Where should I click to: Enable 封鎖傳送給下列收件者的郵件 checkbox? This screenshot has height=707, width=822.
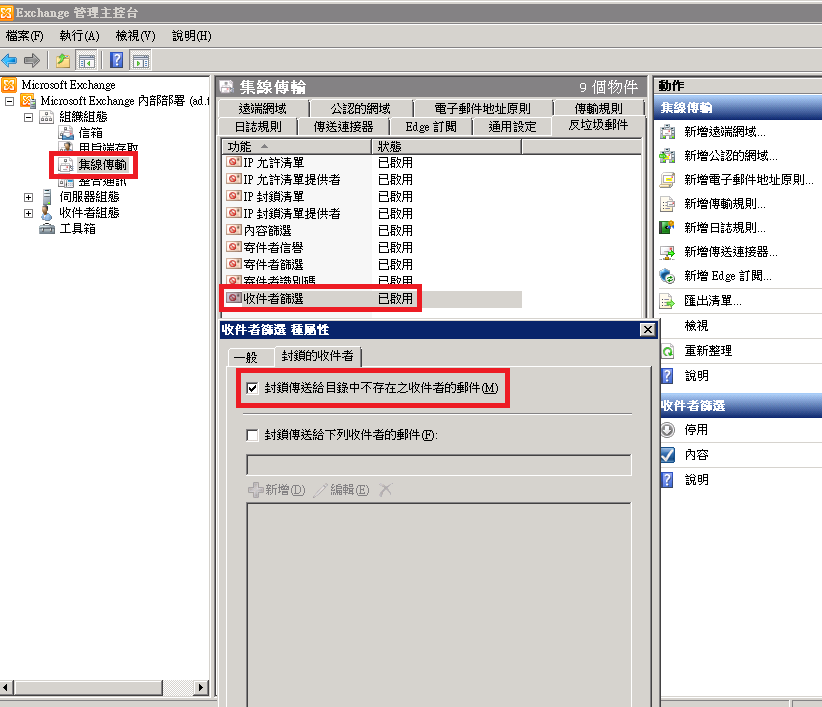pyautogui.click(x=252, y=435)
